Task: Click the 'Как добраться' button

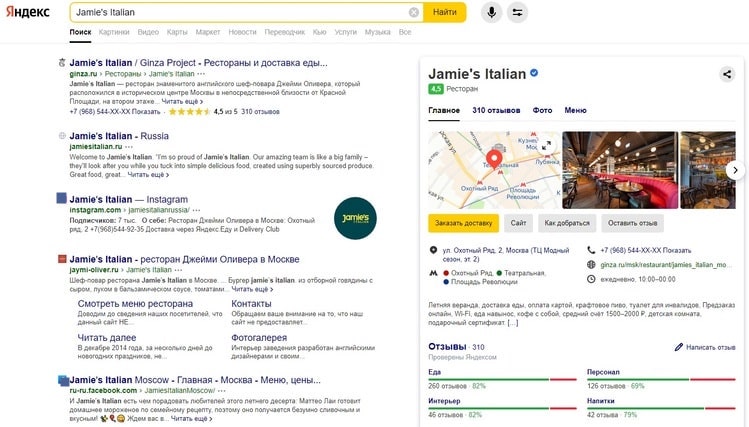Action: [x=567, y=223]
